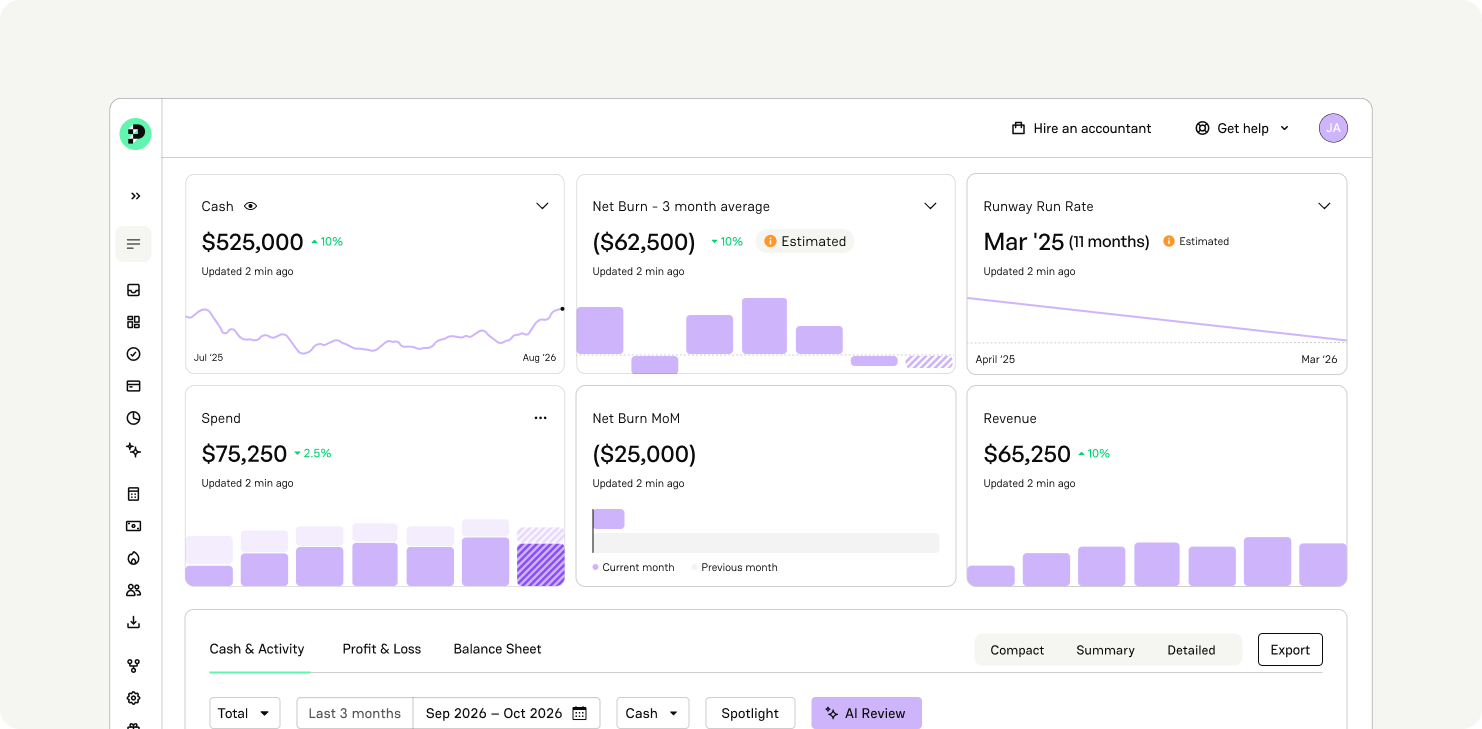Open the flame burn icon in sidebar

pyautogui.click(x=134, y=558)
